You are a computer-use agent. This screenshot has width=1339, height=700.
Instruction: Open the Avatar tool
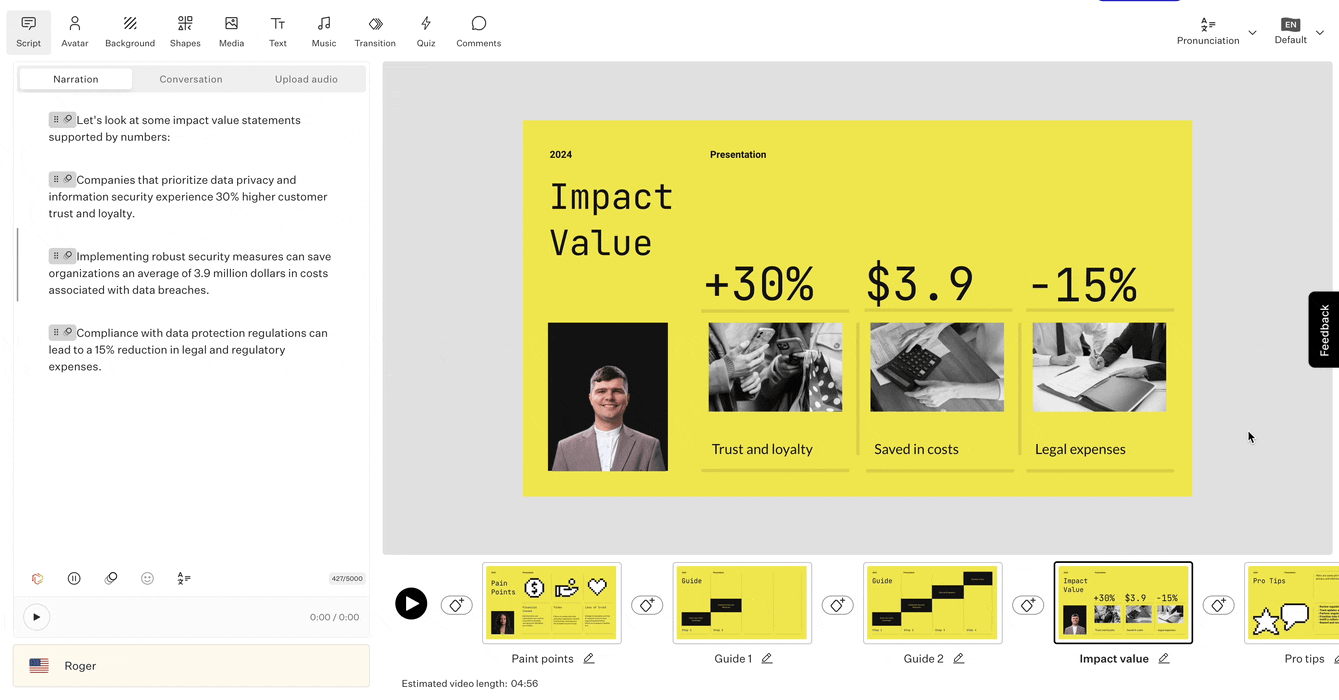pos(74,31)
